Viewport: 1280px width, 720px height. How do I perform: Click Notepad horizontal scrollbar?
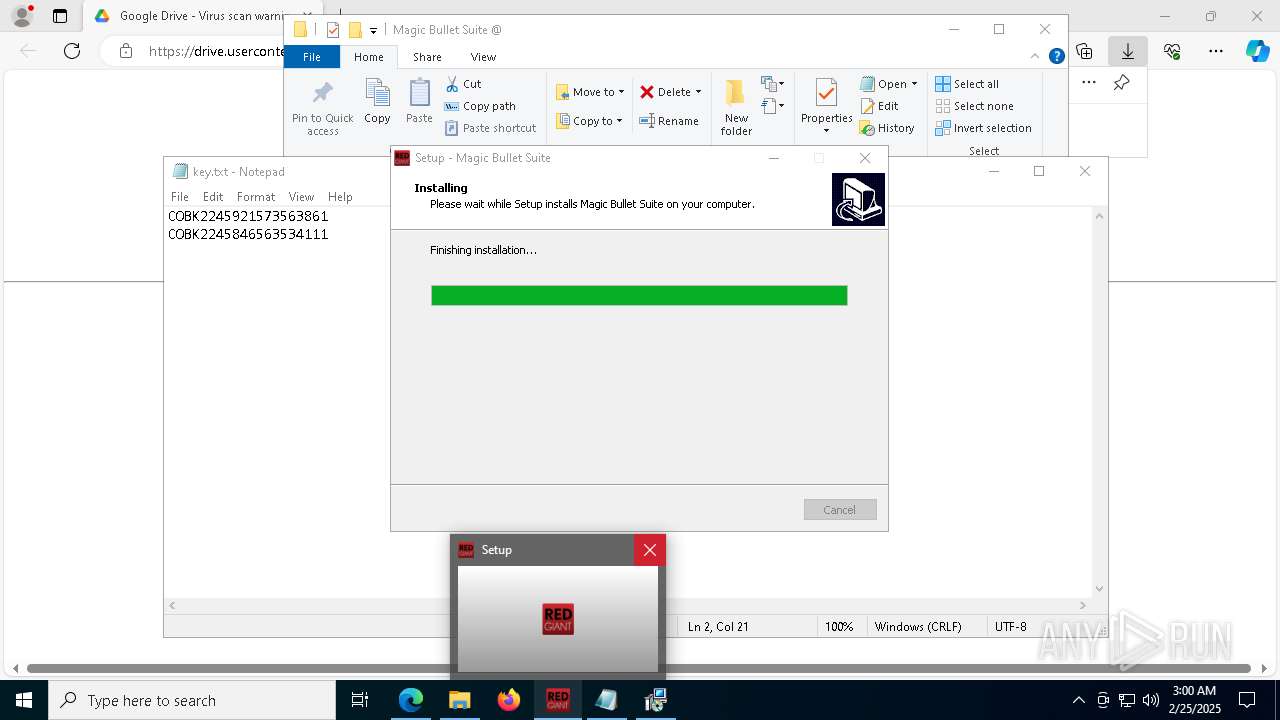[627, 605]
